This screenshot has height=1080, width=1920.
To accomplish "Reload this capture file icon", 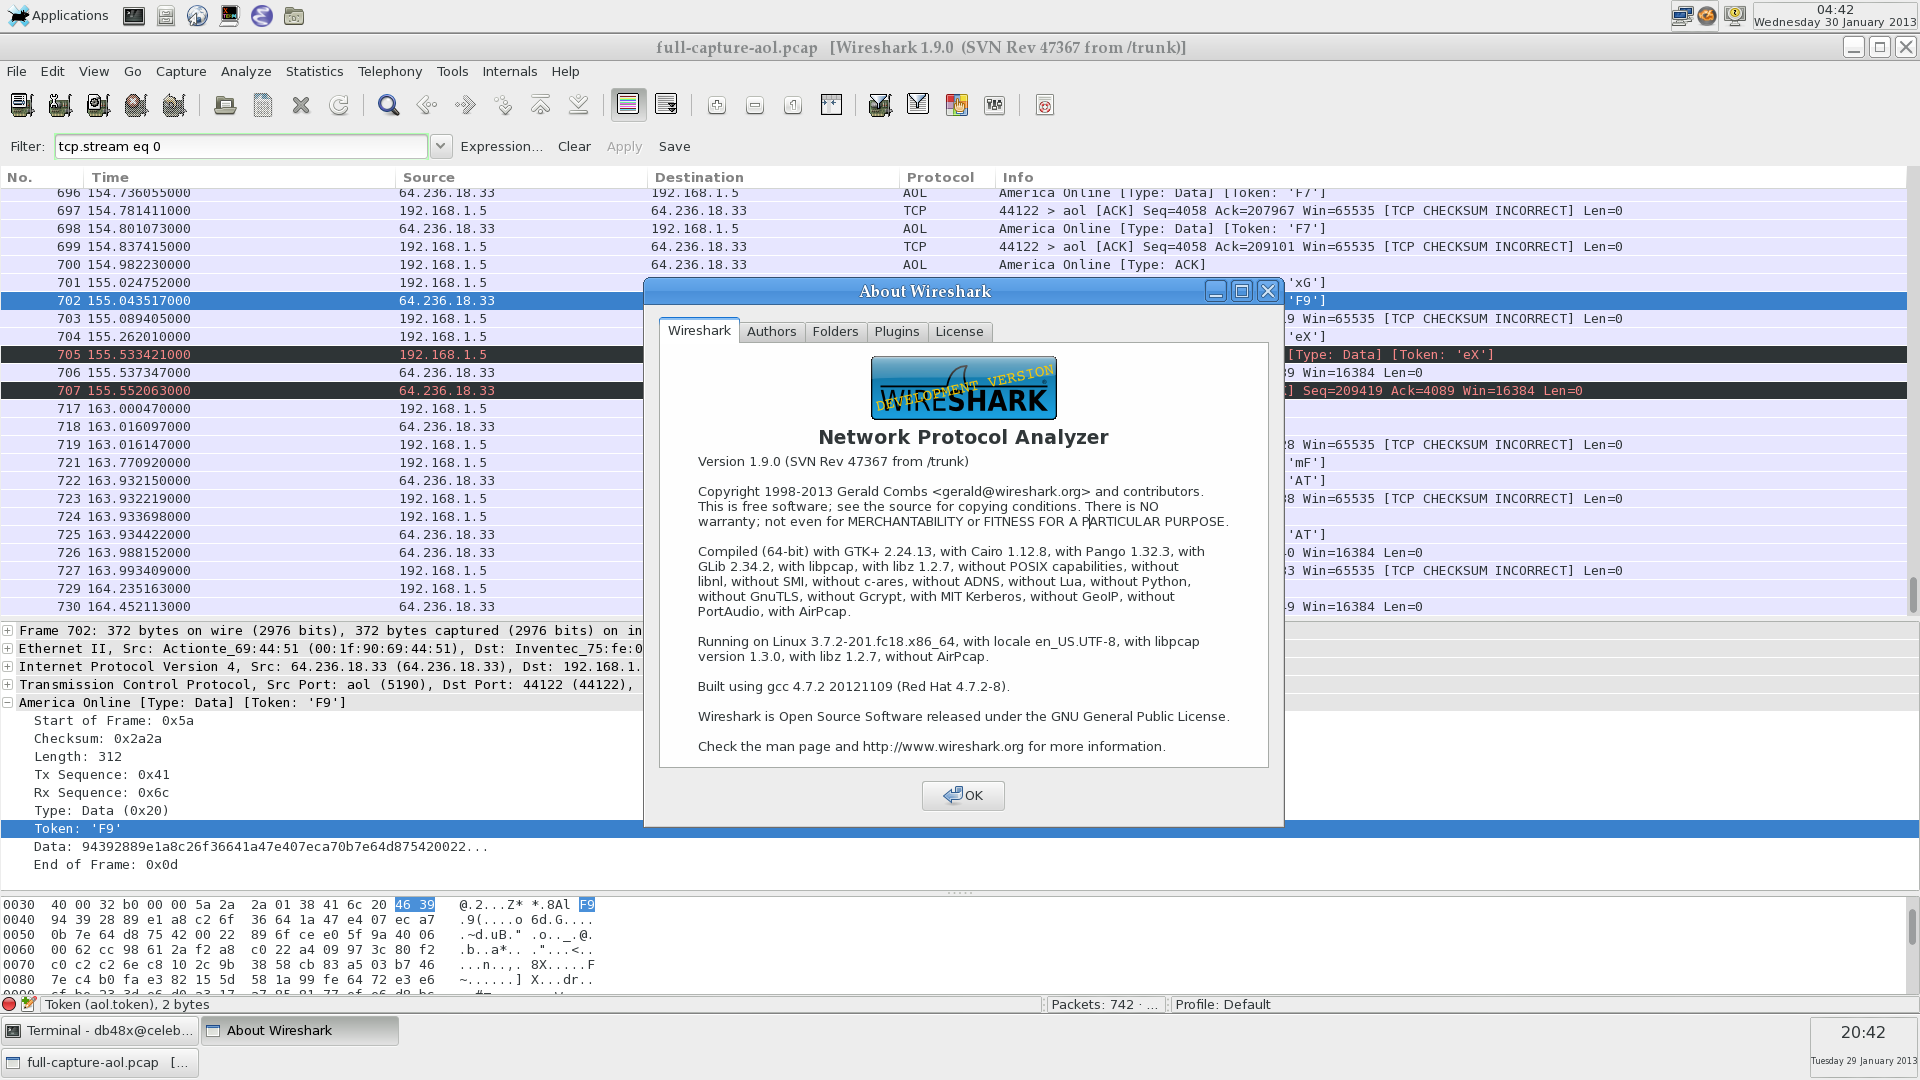I will click(x=339, y=105).
